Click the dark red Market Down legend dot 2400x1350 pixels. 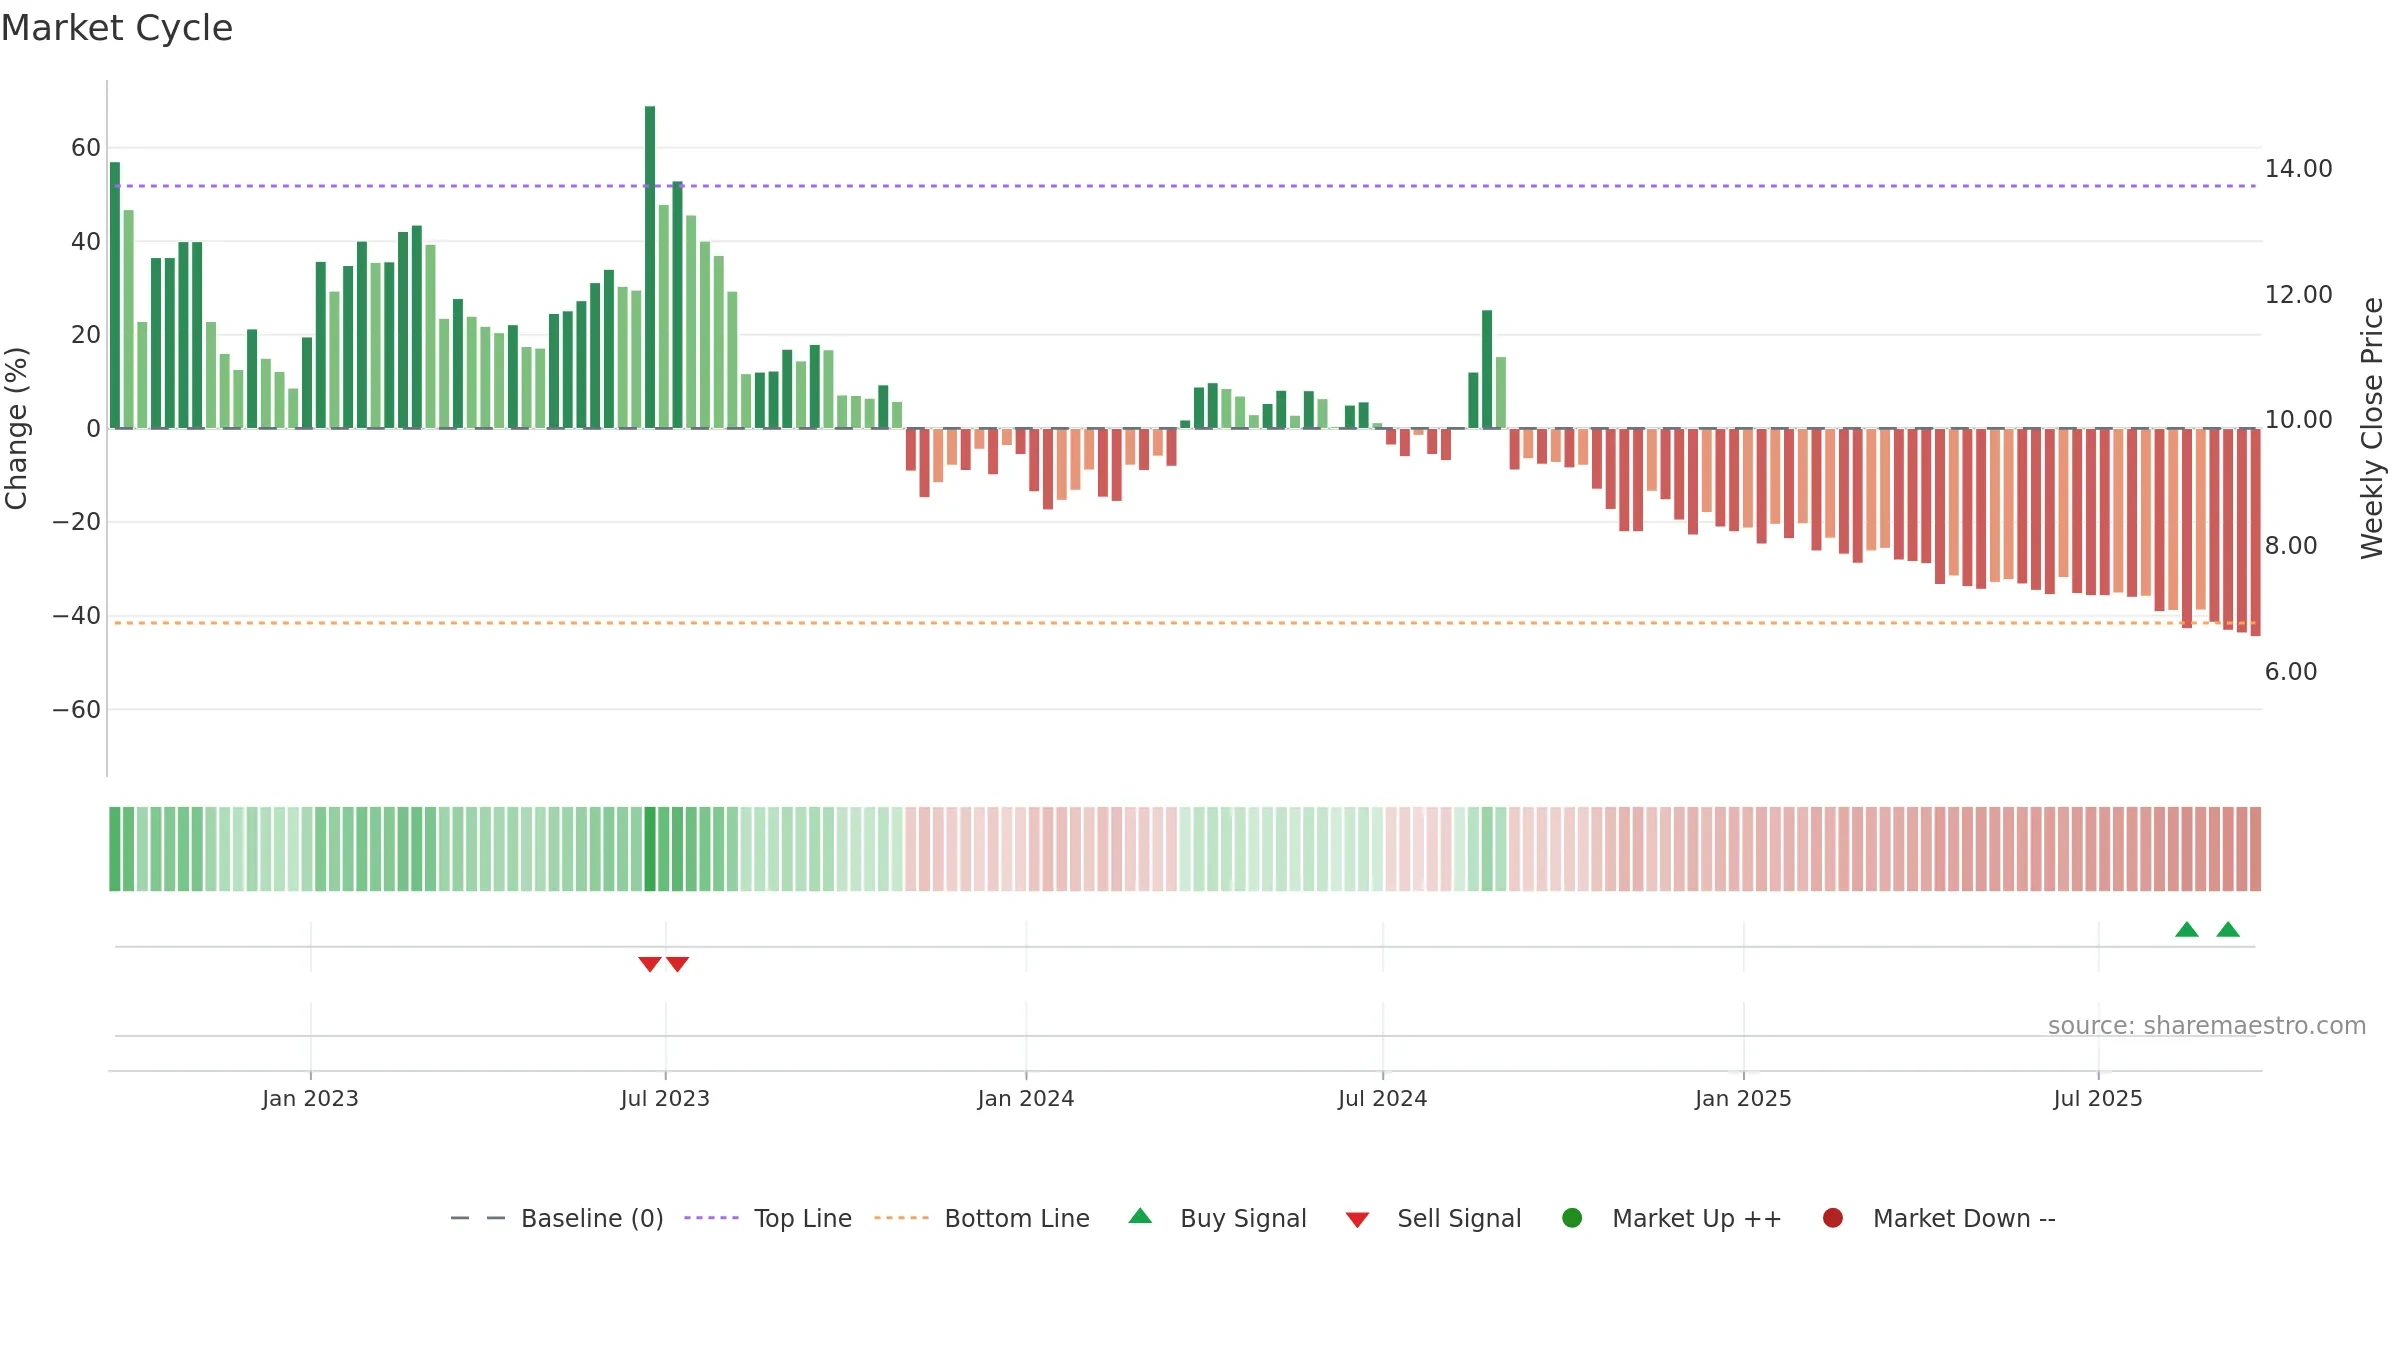tap(1833, 1218)
